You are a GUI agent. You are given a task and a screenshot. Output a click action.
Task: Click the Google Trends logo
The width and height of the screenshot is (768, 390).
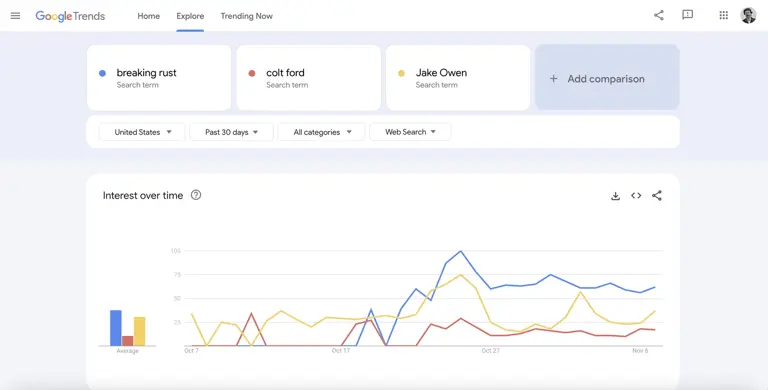tap(70, 16)
